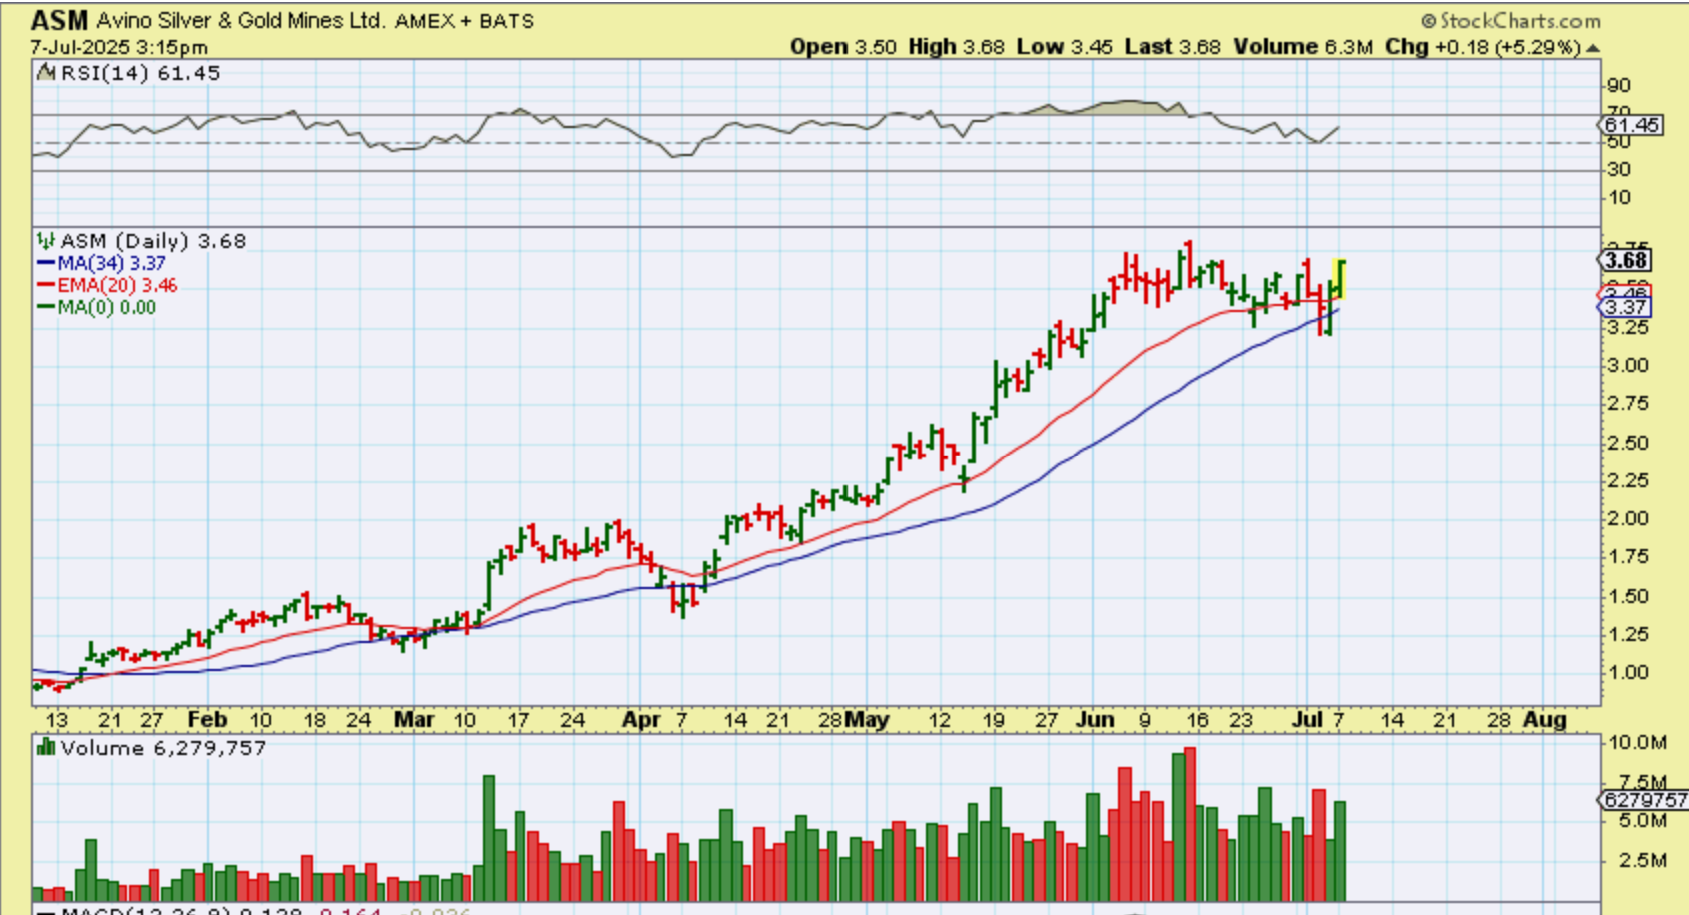Click the Mar label on date axis
Viewport: 1689px width, 915px height.
[x=414, y=720]
